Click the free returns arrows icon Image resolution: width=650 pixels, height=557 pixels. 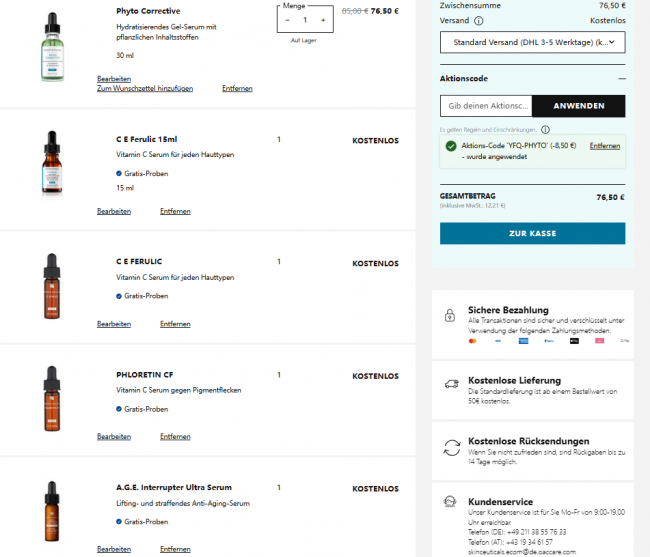pyautogui.click(x=449, y=445)
